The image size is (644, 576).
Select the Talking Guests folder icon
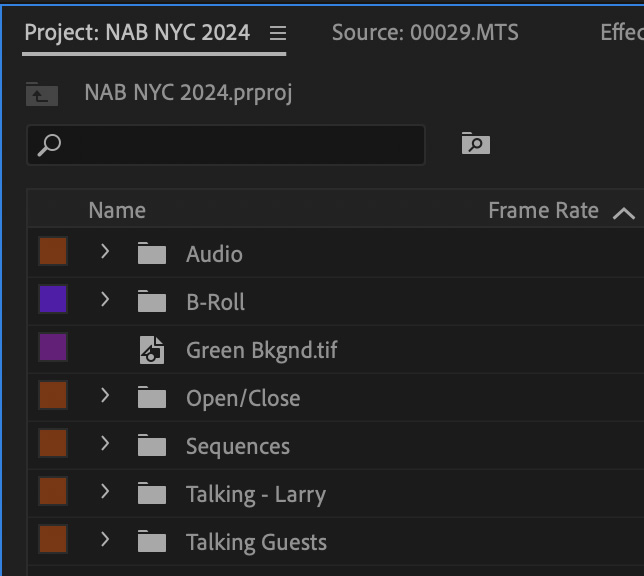click(152, 541)
